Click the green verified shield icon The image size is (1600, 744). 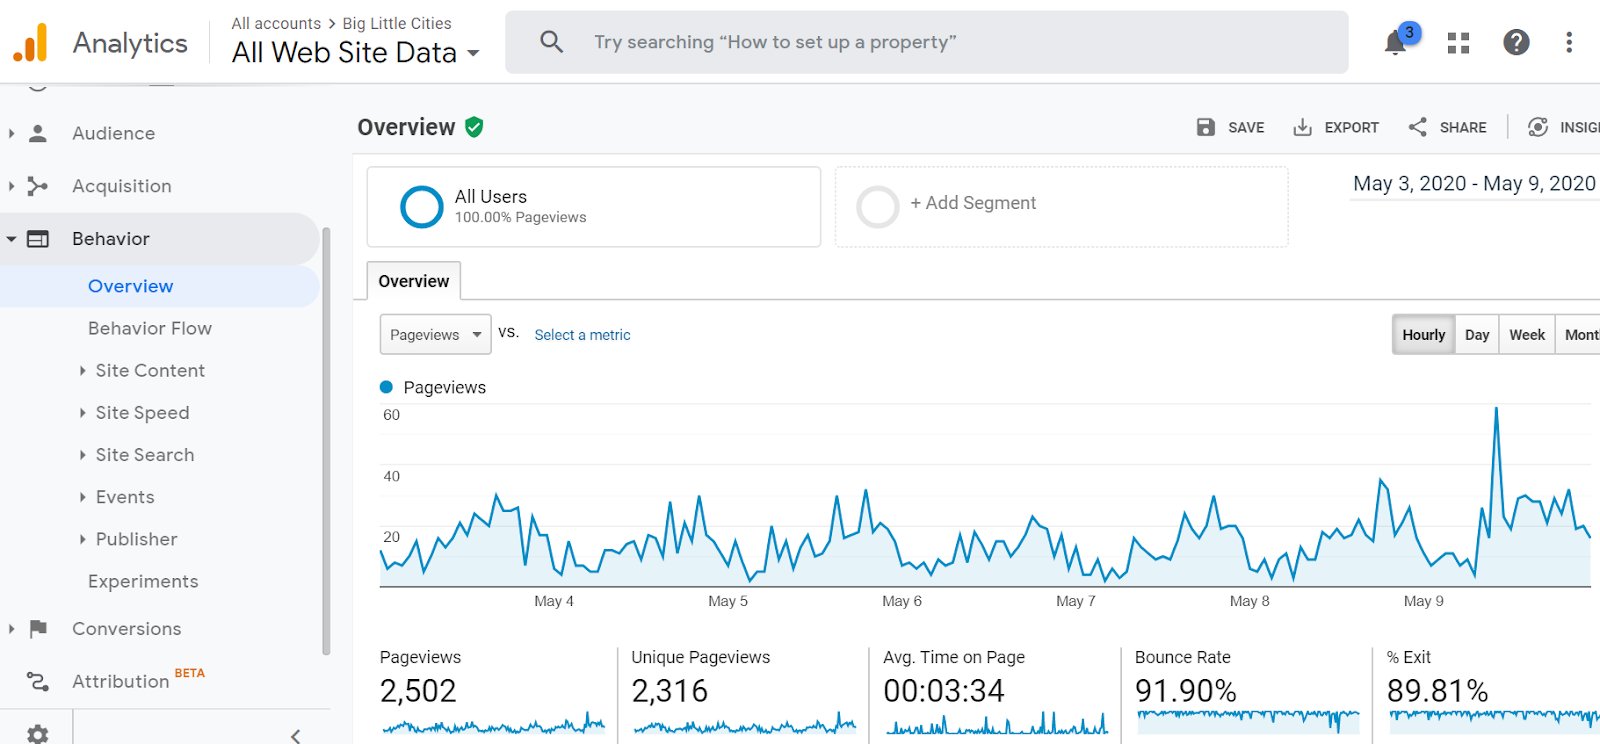click(x=474, y=127)
